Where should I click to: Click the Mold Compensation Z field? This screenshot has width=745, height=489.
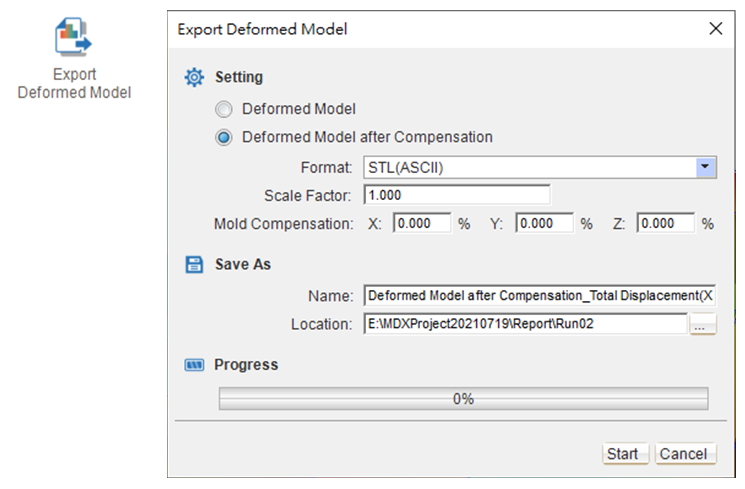pyautogui.click(x=666, y=223)
